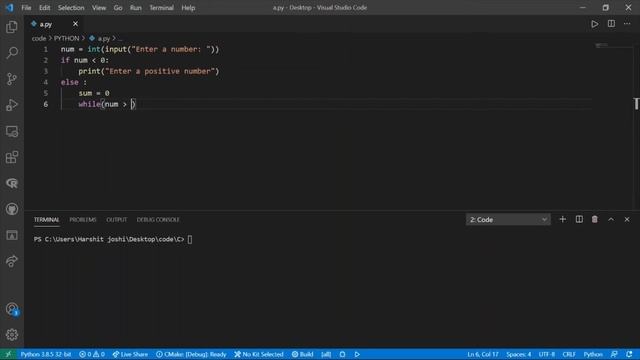
Task: Open the Help menu
Action: point(188,8)
